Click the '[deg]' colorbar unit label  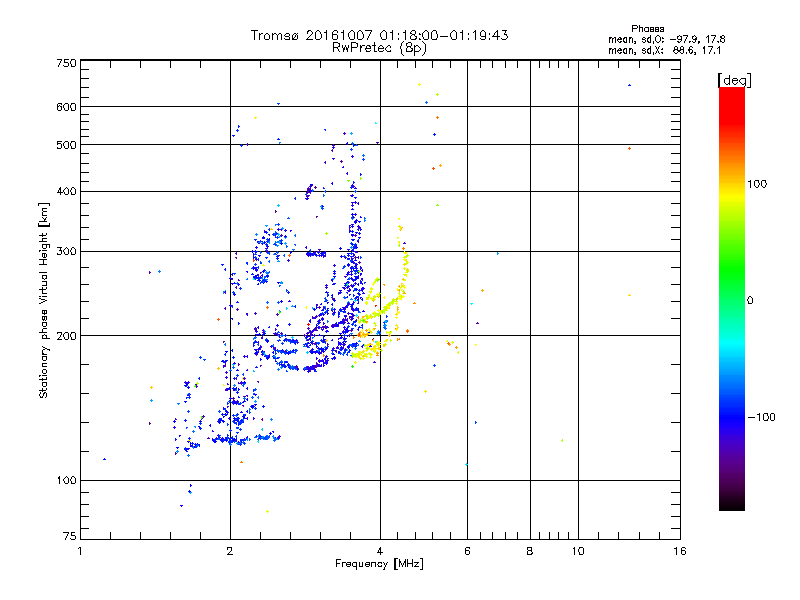coord(734,80)
